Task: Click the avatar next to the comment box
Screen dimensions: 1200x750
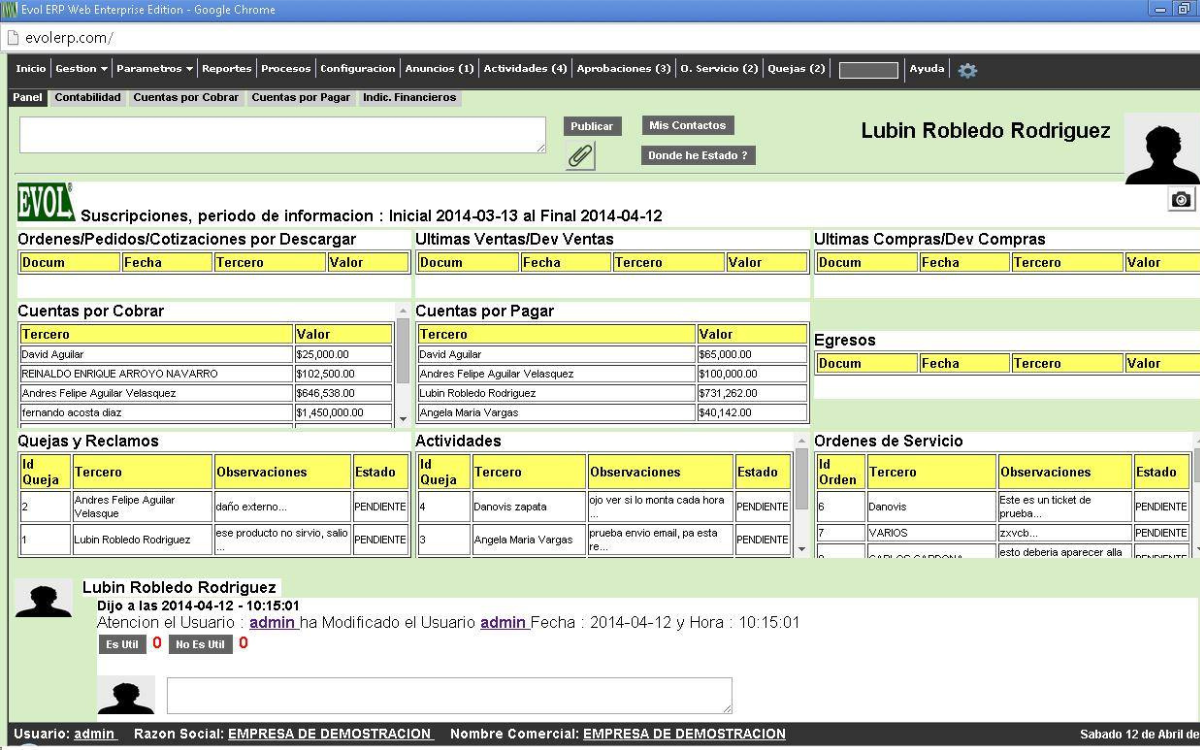Action: pyautogui.click(x=126, y=696)
